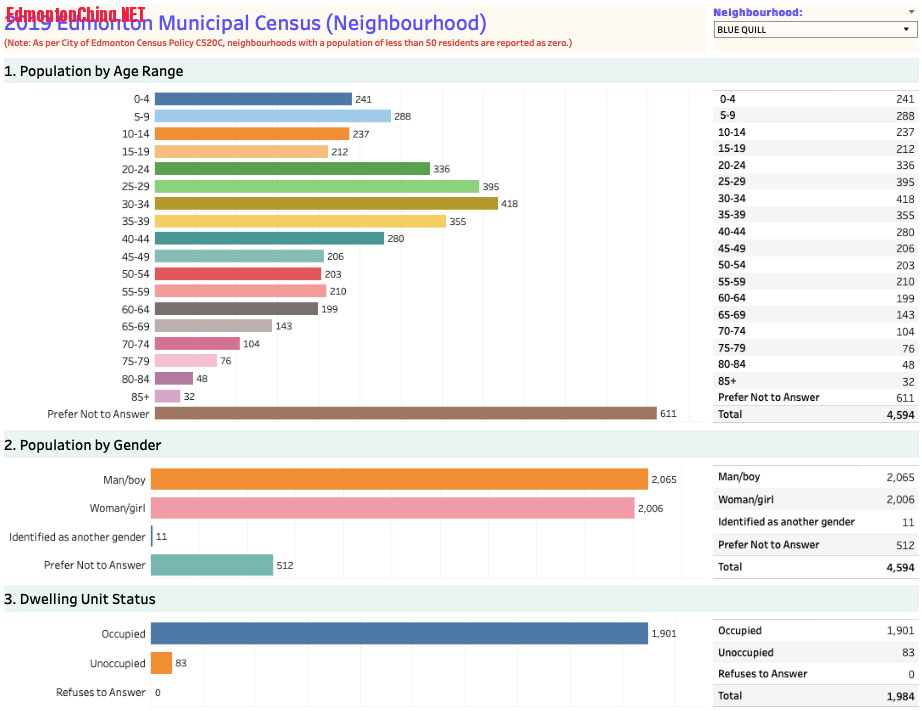The height and width of the screenshot is (711, 922).
Task: Click the gender Prefer Not to Answer teal bar
Action: pos(212,565)
